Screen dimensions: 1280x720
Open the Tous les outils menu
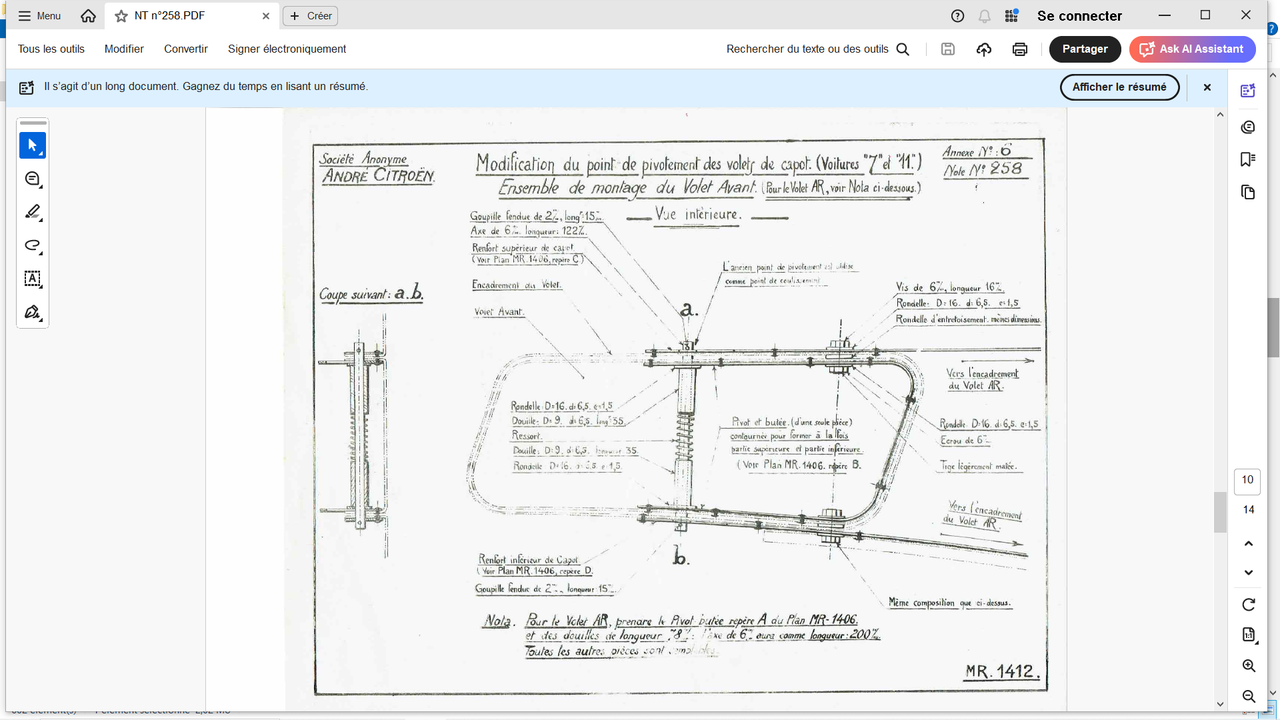coord(51,49)
